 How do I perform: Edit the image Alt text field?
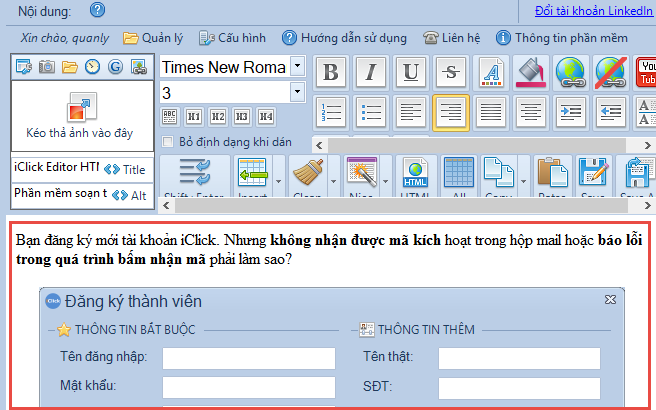coord(61,193)
